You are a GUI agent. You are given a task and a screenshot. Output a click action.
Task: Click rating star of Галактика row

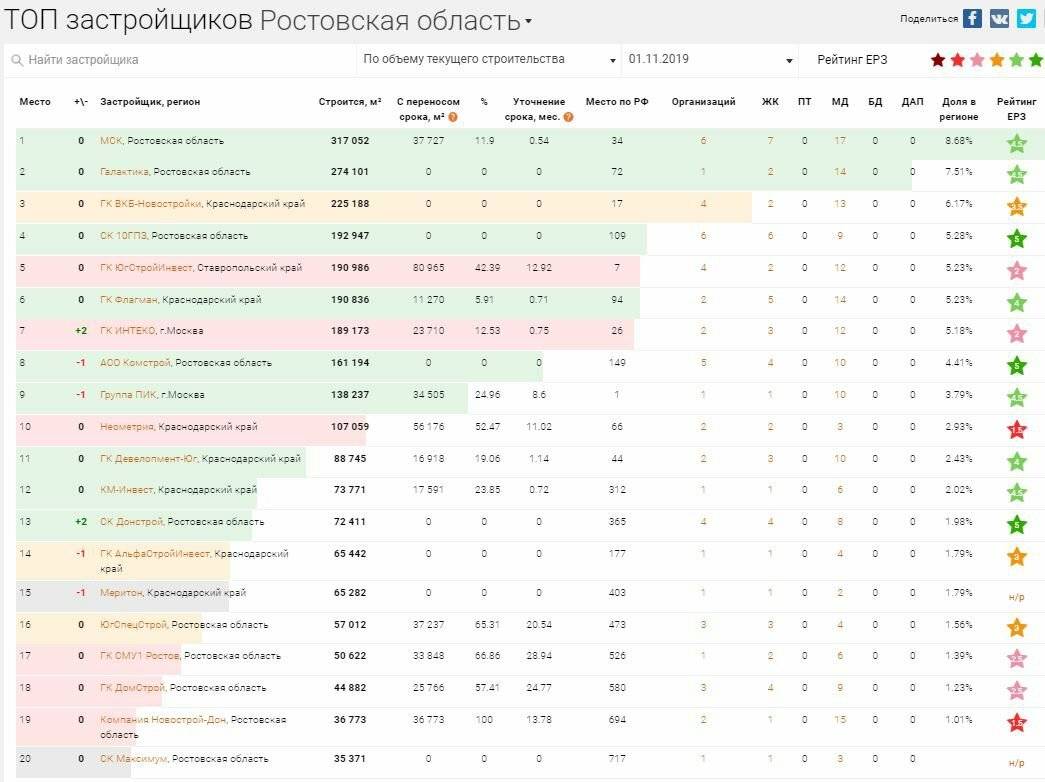pos(1016,175)
